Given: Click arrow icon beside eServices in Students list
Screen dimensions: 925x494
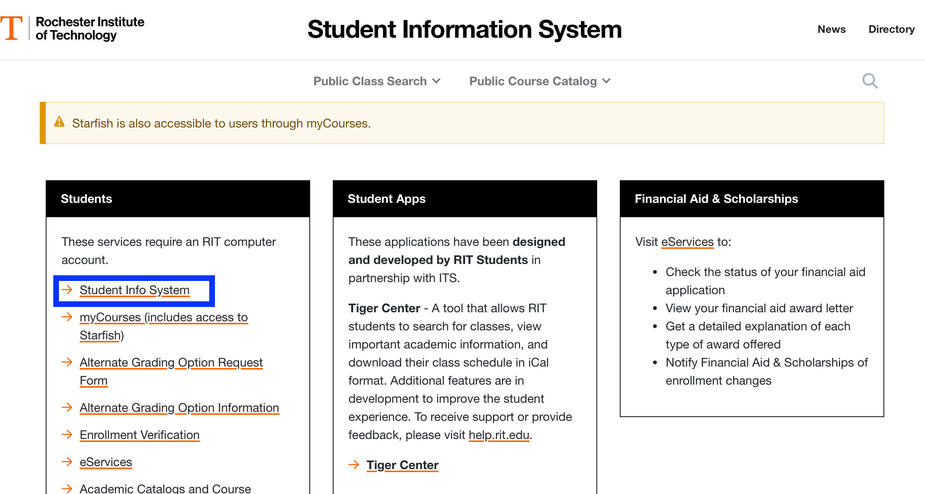Looking at the screenshot, I should coord(67,462).
